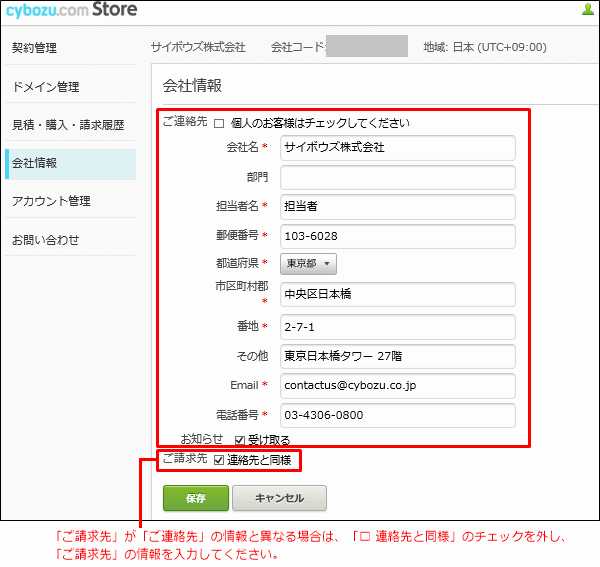
Task: Focus the empty 部門 field
Action: tap(397, 178)
